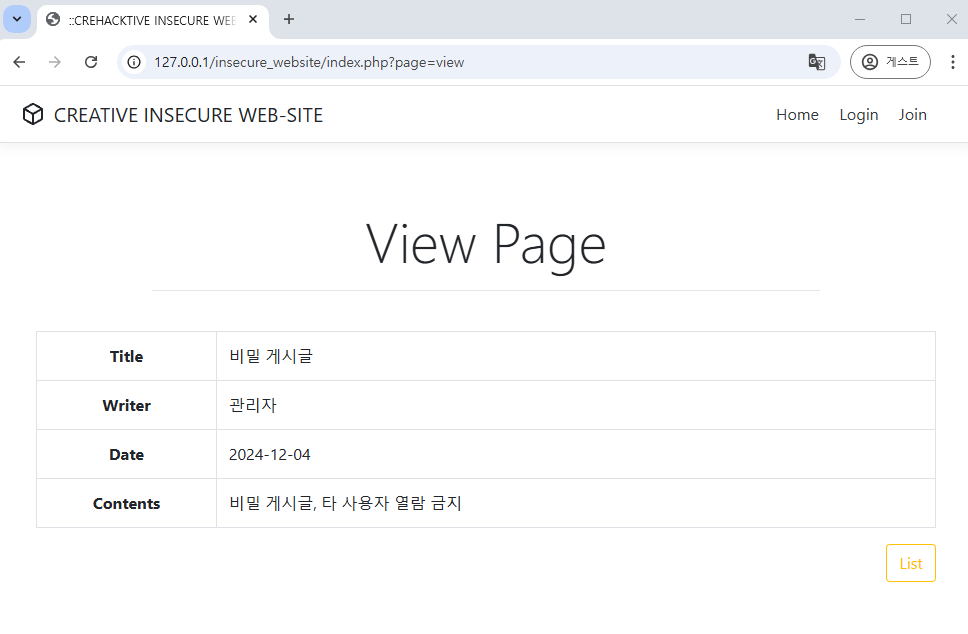Open the Login navigation link
Viewport: 968px width, 634px height.
point(858,115)
